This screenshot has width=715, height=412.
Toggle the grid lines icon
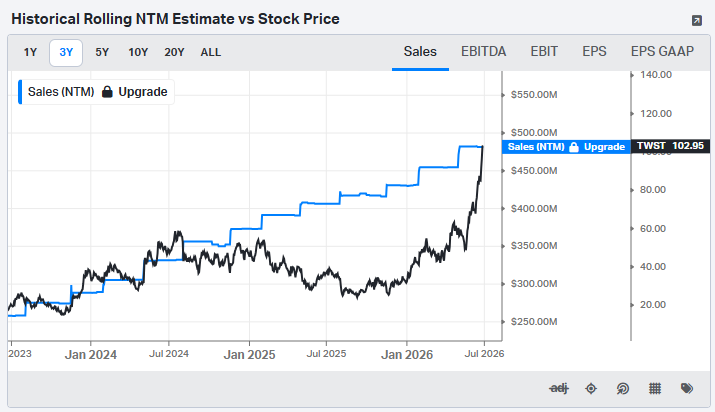(x=655, y=388)
